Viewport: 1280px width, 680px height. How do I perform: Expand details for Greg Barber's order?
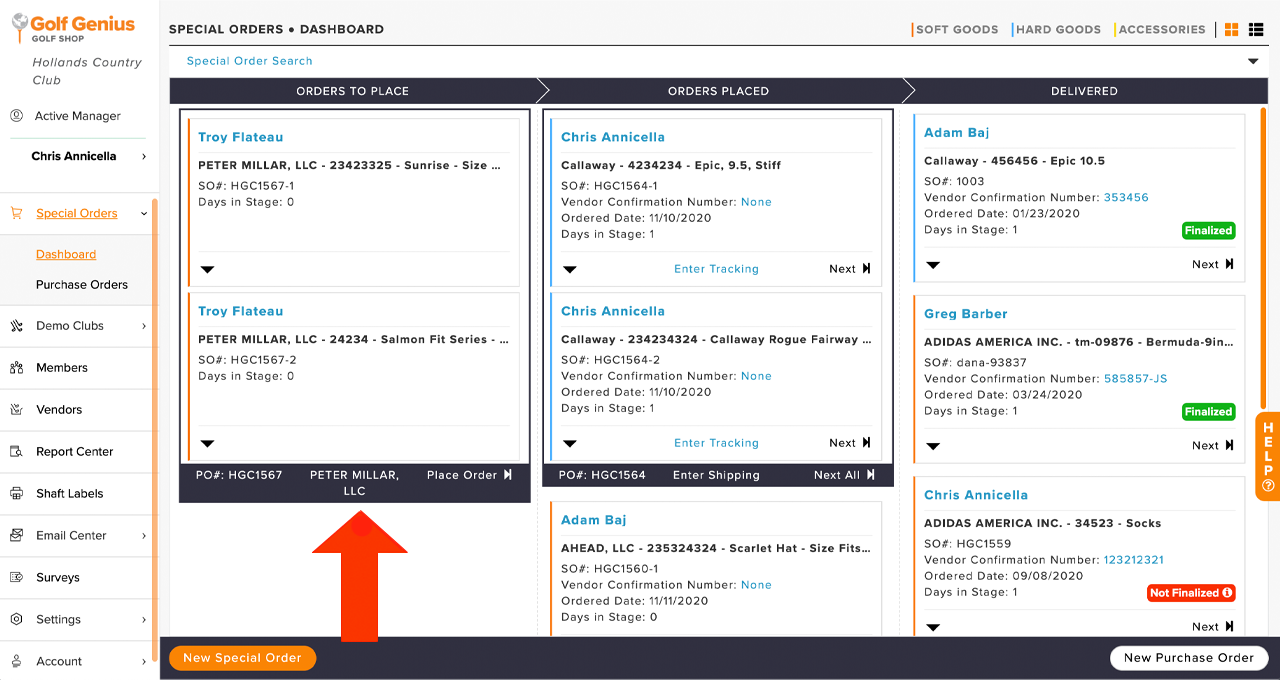(933, 446)
